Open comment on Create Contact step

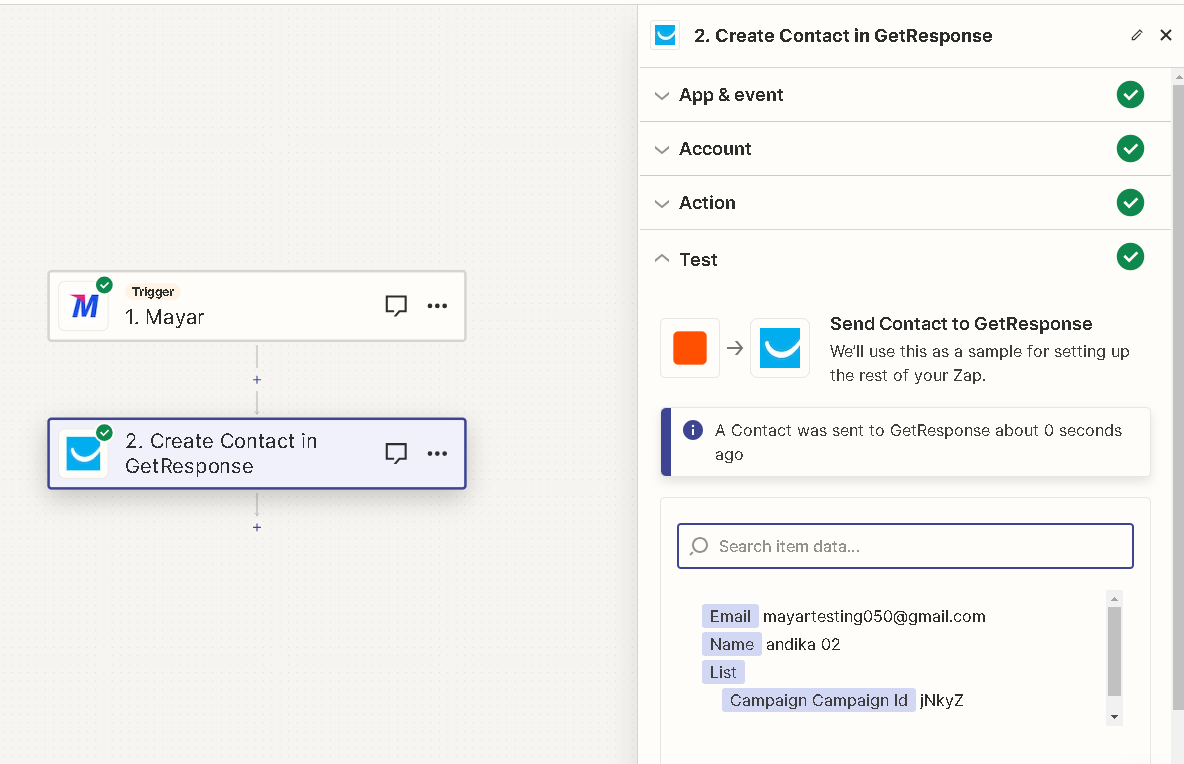click(396, 453)
